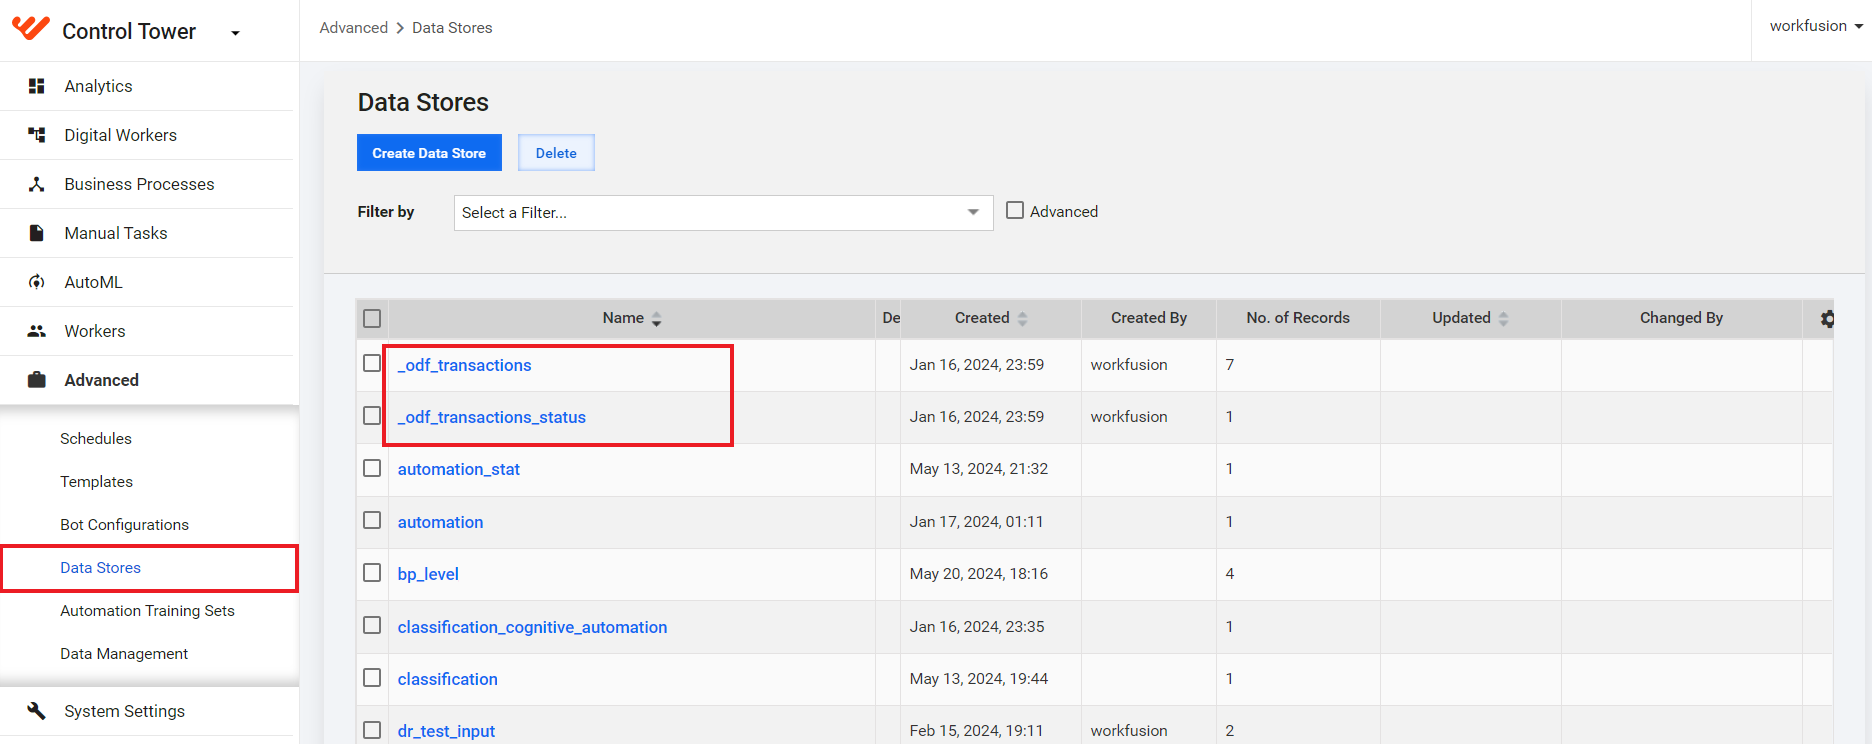
Task: Expand the Control Tower dropdown arrow
Action: [x=236, y=33]
